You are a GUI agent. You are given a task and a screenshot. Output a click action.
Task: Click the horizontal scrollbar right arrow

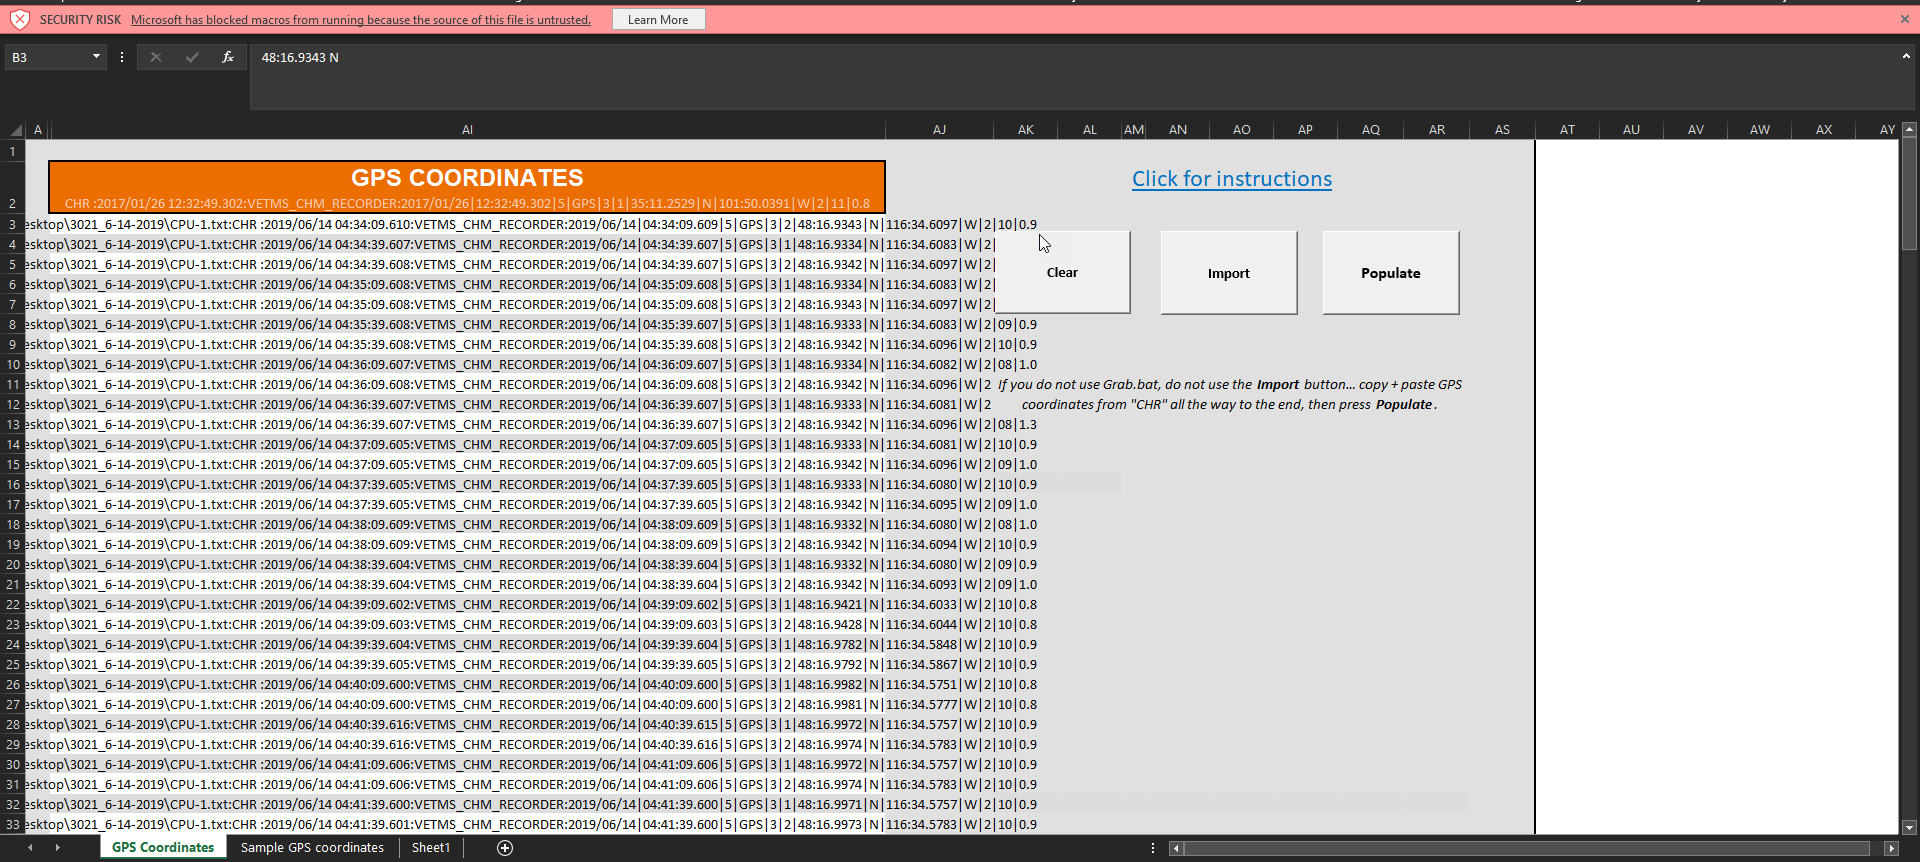click(1891, 848)
